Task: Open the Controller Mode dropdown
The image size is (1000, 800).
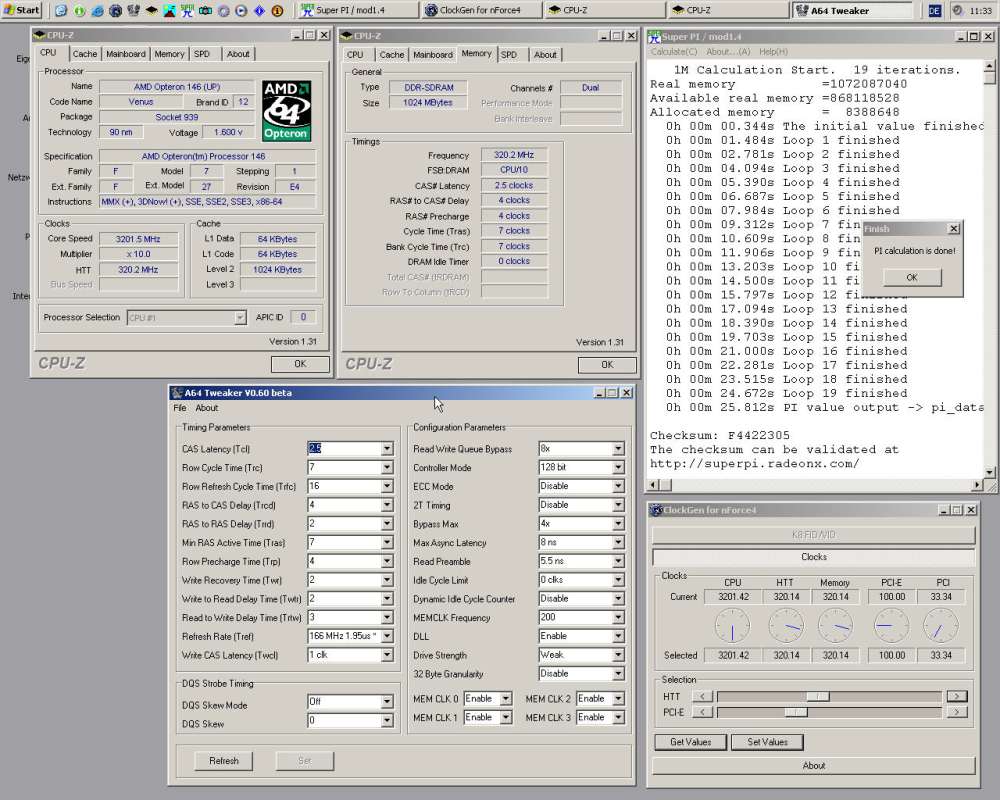Action: click(618, 468)
